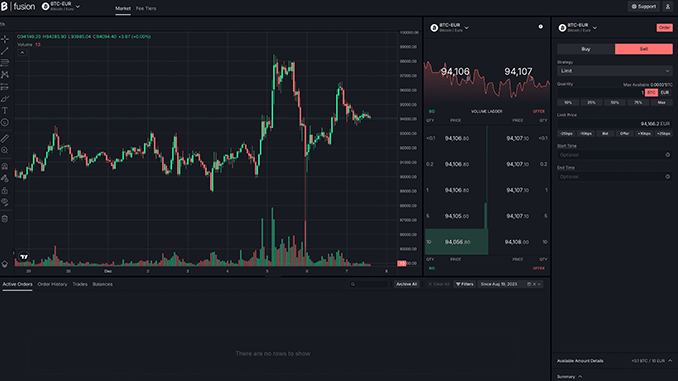Set limit price to Bid
The image size is (678, 381).
tap(605, 134)
